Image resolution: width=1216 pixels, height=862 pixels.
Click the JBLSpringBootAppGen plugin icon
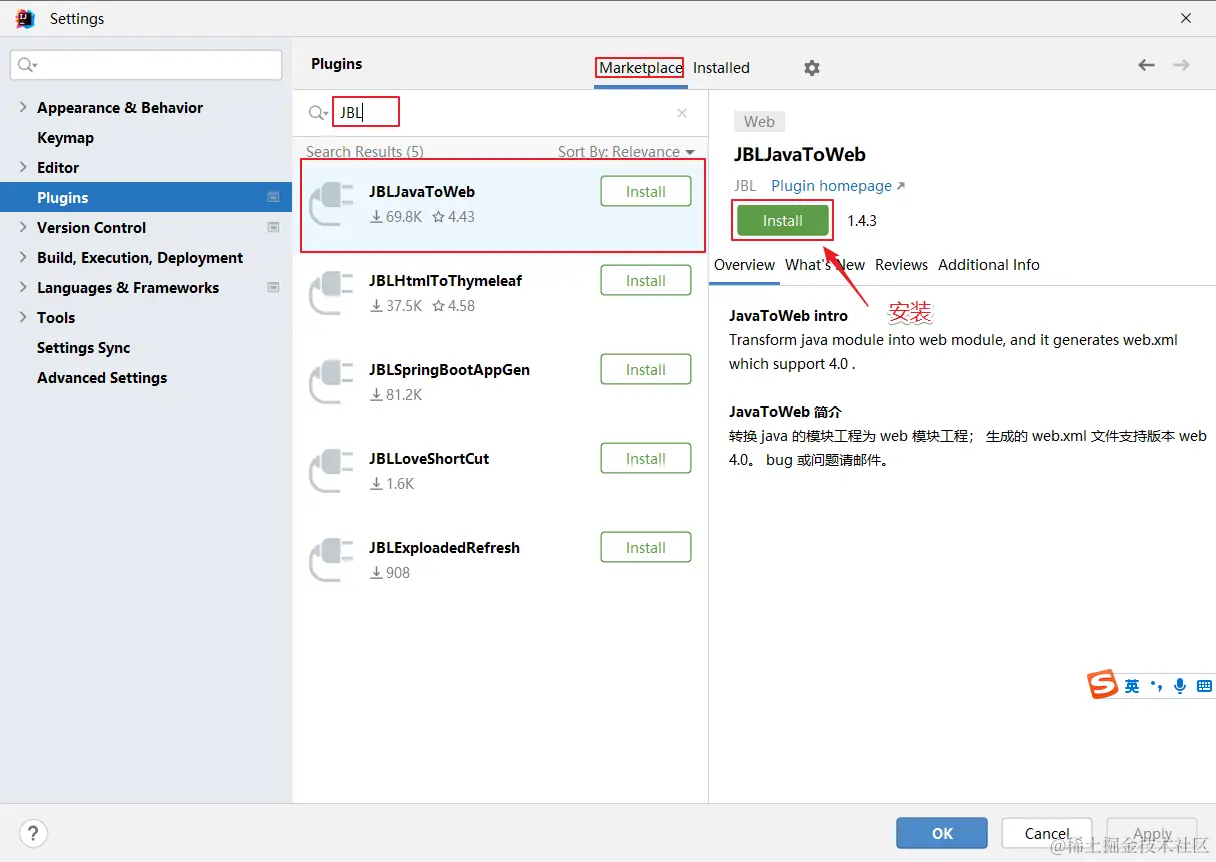coord(331,382)
